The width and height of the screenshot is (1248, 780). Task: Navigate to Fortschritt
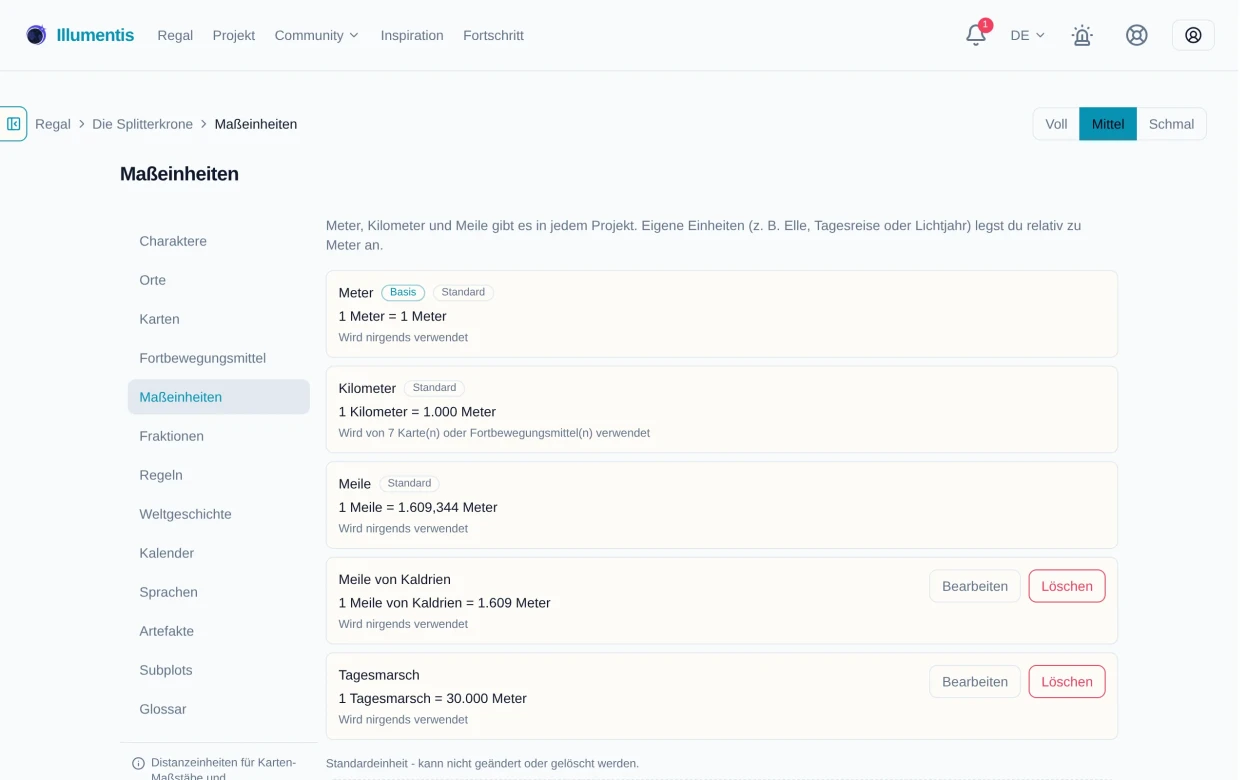click(x=493, y=35)
